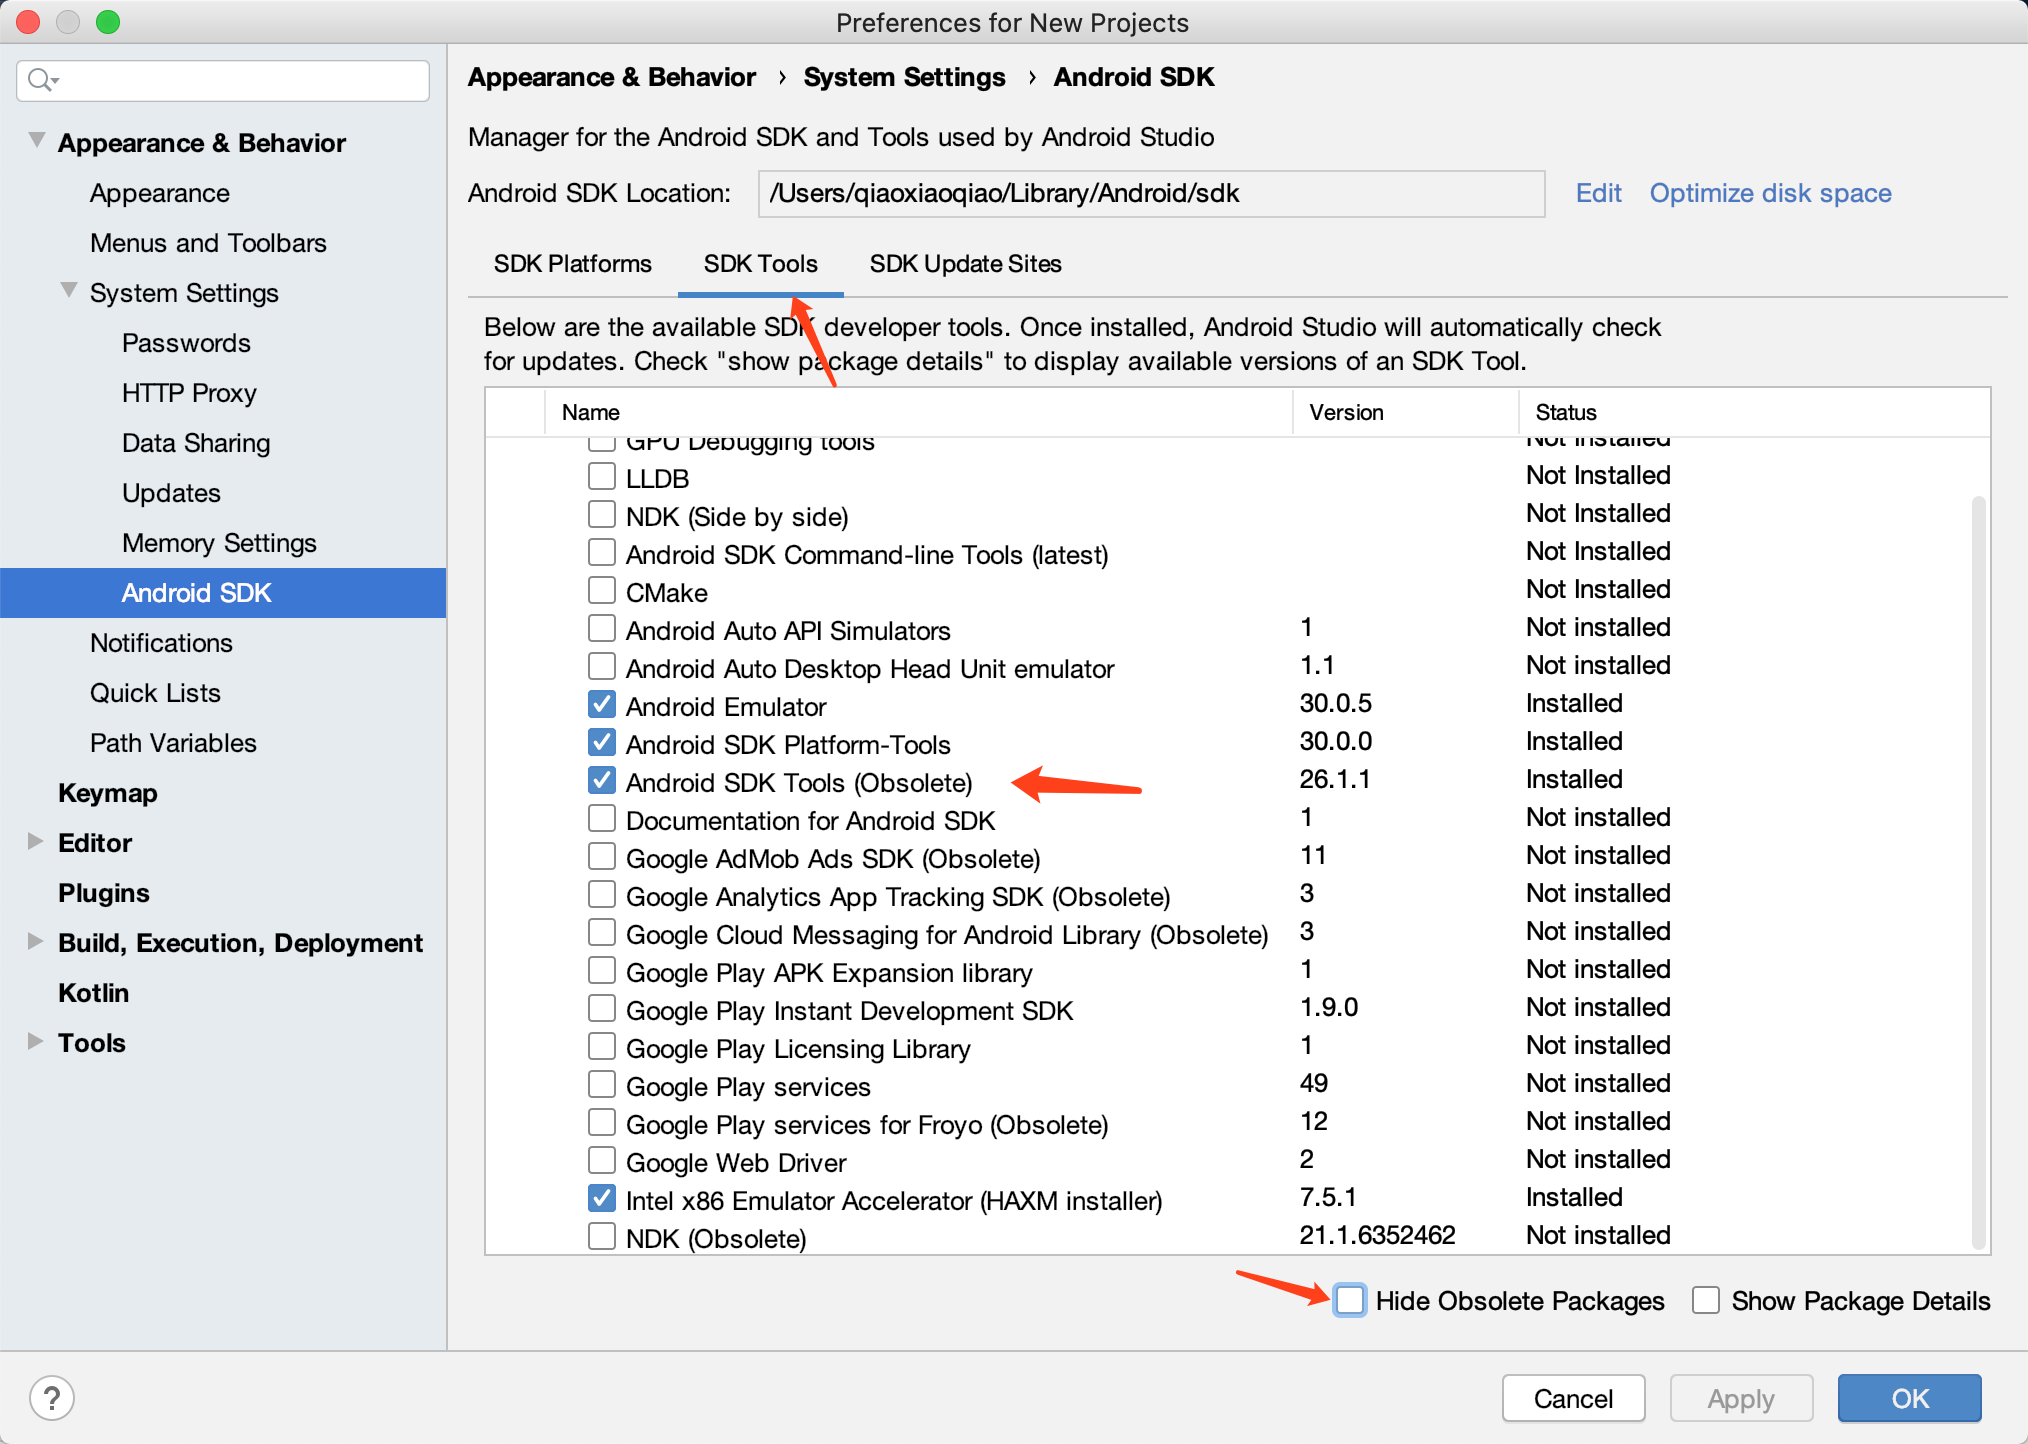Uncheck Android SDK Platform-Tools checkbox
2028x1444 pixels.
601,742
